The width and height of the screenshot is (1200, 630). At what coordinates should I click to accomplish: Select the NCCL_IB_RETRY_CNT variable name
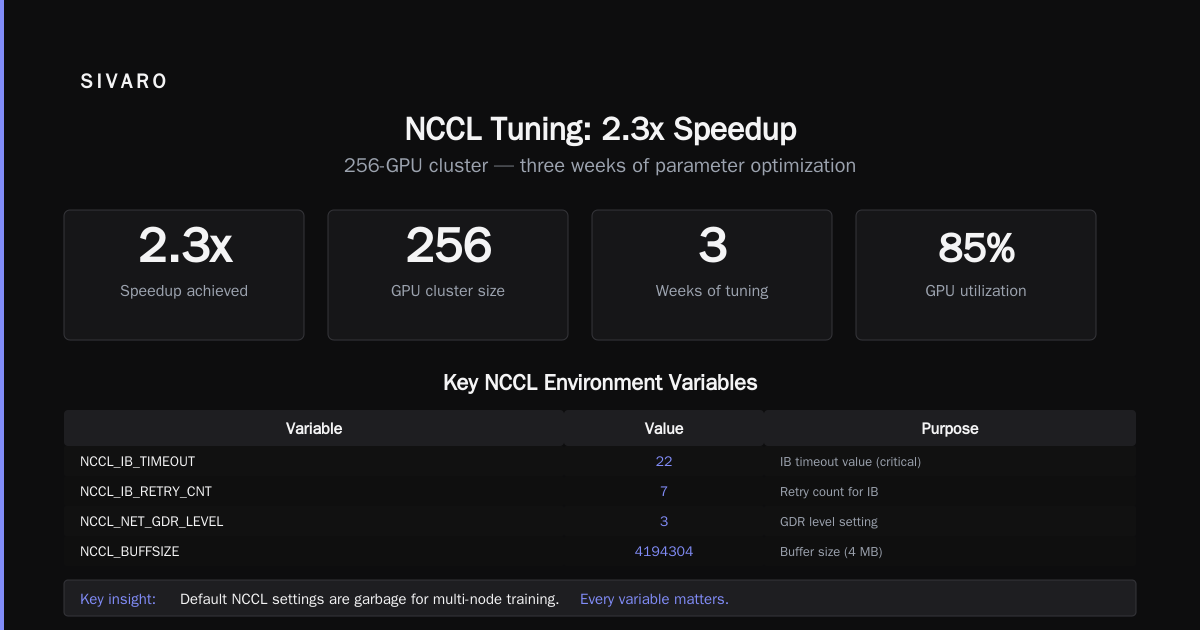click(146, 492)
